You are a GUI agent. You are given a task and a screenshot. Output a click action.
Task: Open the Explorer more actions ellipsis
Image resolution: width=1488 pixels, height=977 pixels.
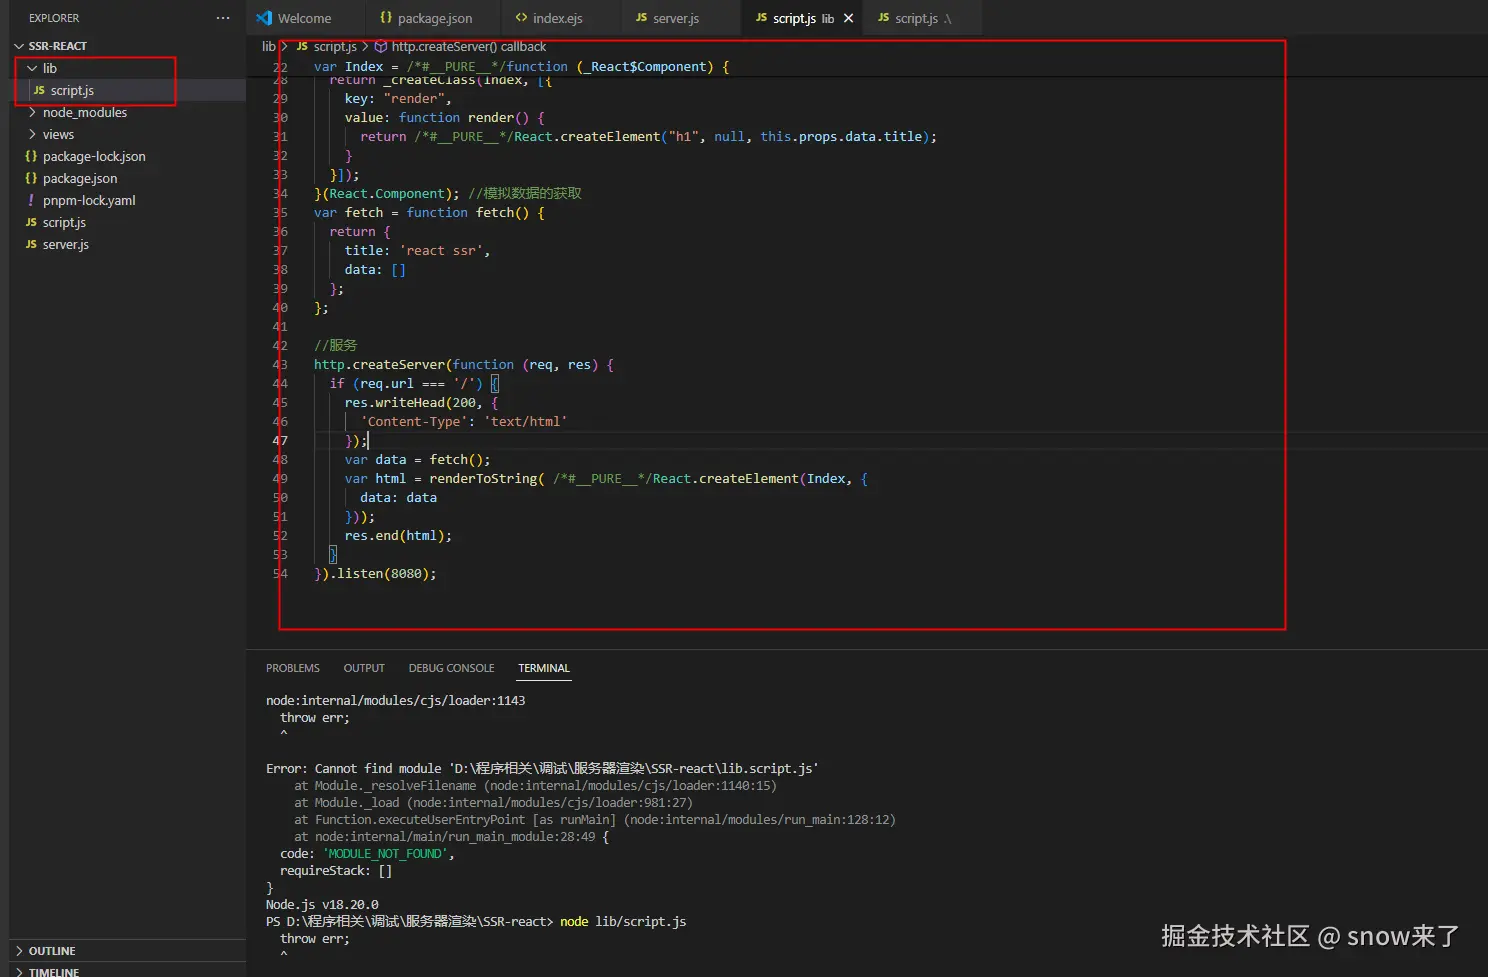[222, 18]
